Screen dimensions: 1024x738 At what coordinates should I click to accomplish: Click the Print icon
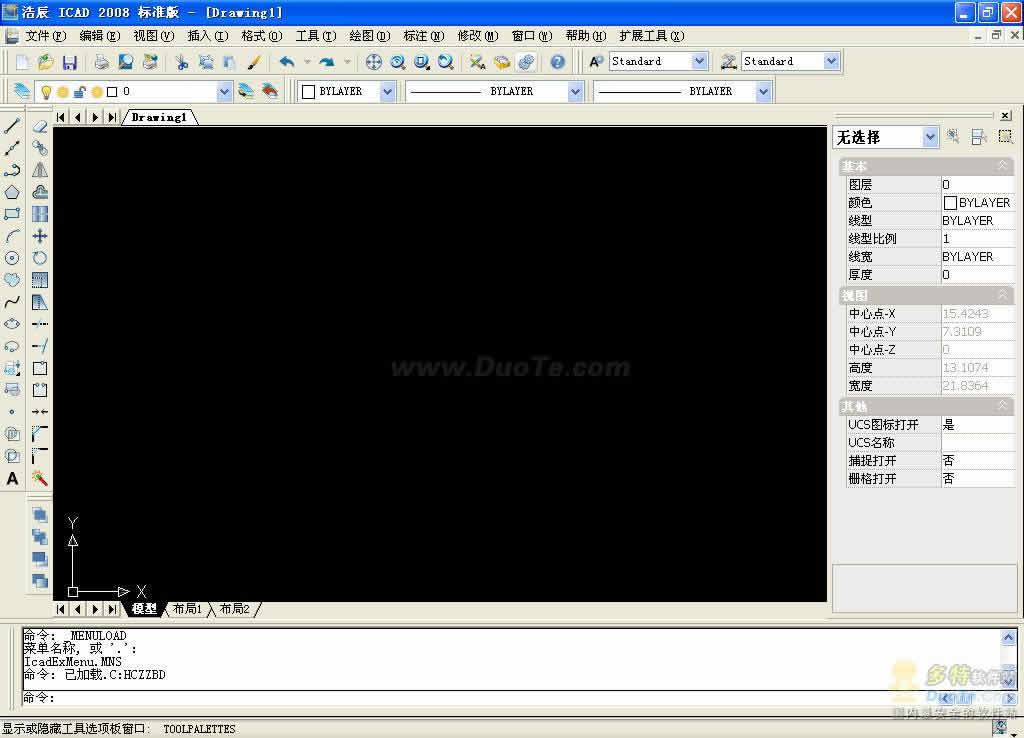[x=101, y=62]
